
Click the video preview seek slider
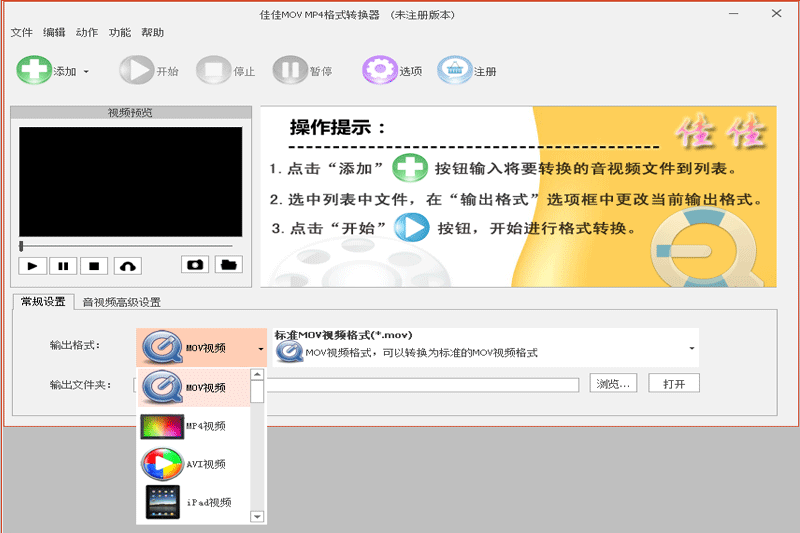point(131,246)
